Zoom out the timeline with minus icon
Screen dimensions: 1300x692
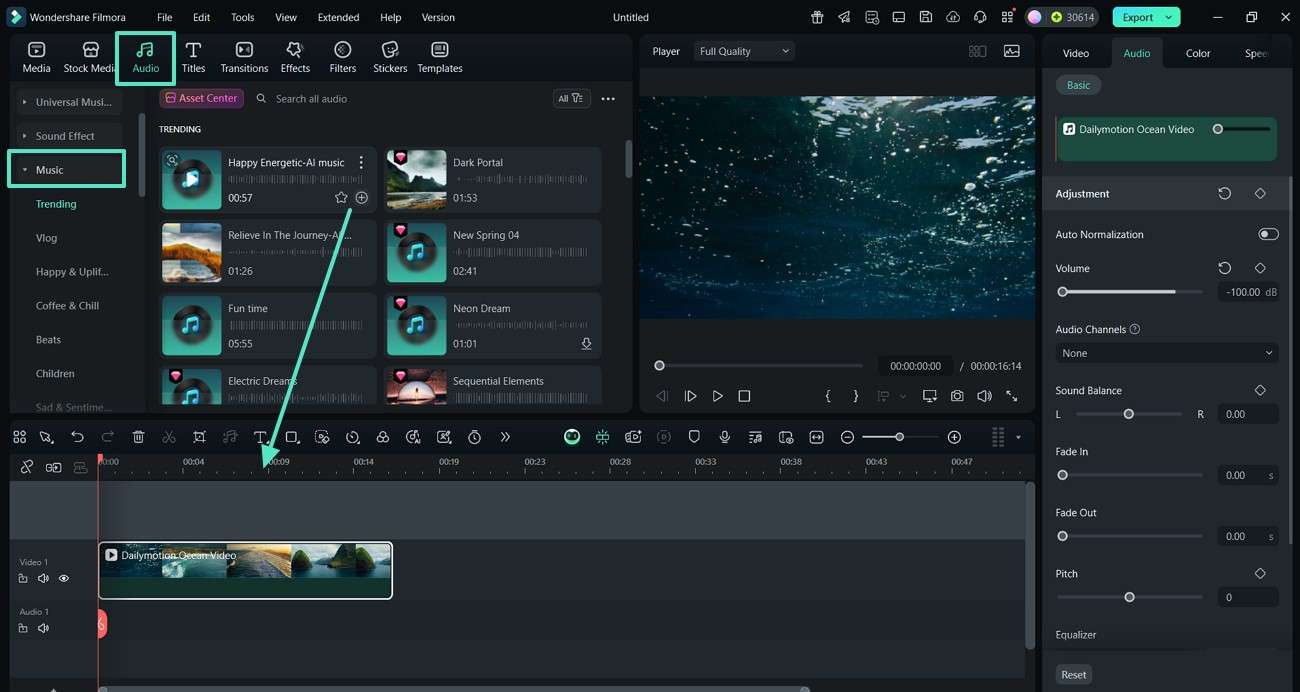[x=847, y=437]
